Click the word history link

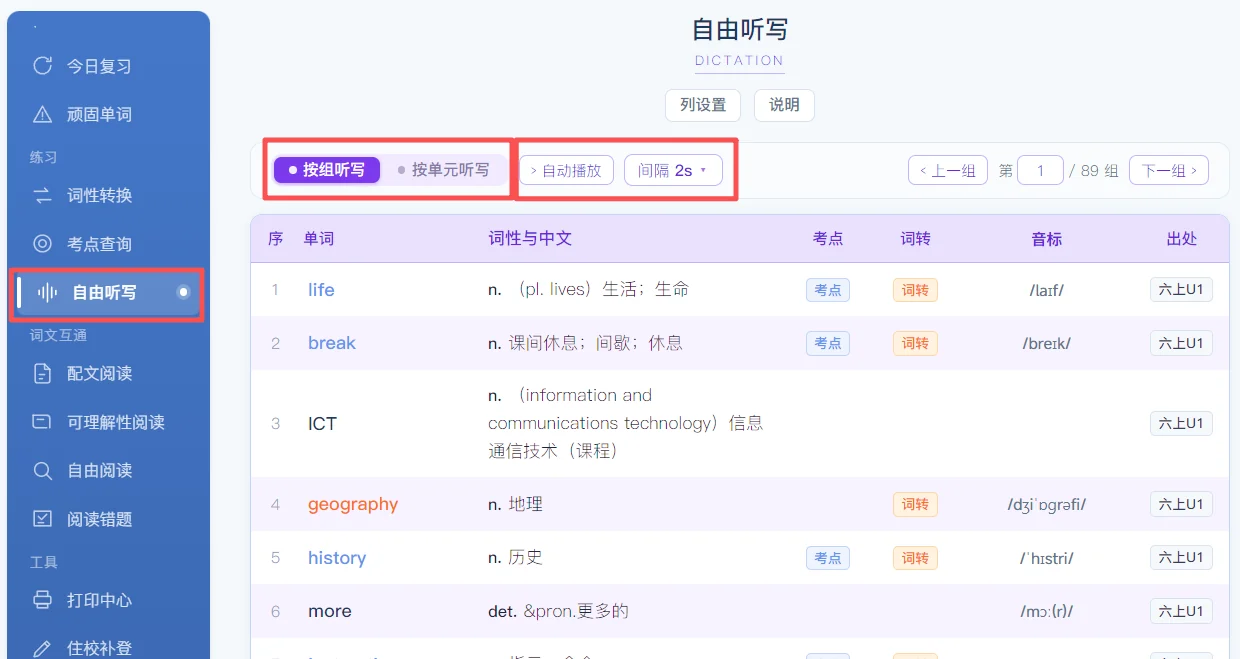(x=337, y=558)
